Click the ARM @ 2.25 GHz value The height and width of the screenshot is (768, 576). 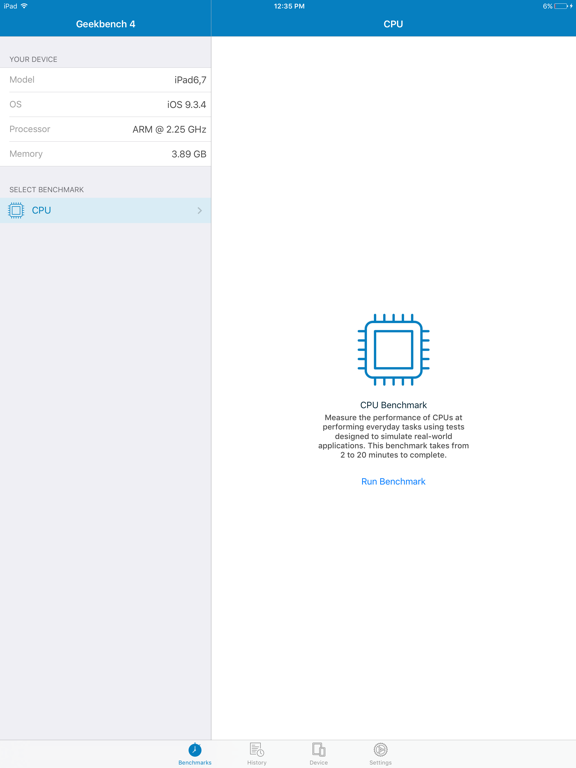point(169,129)
